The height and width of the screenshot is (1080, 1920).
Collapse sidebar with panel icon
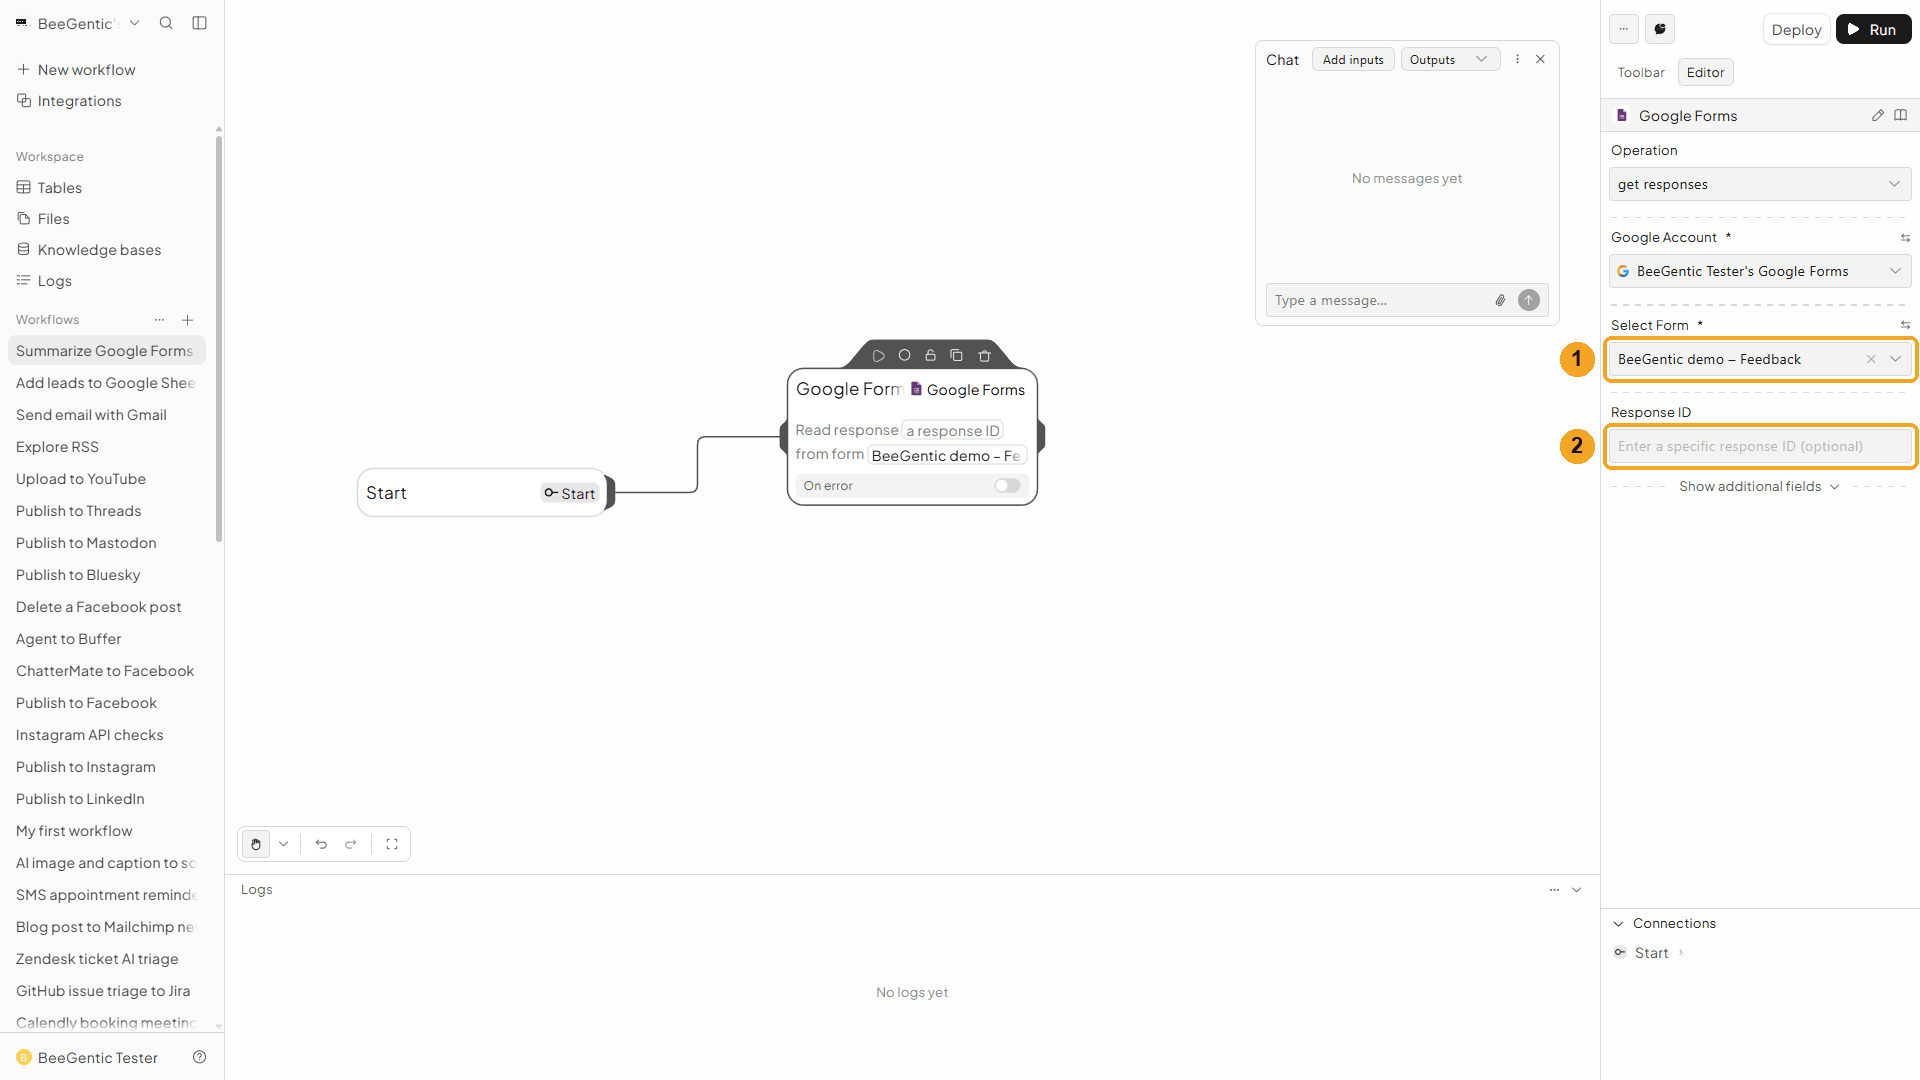tap(199, 23)
